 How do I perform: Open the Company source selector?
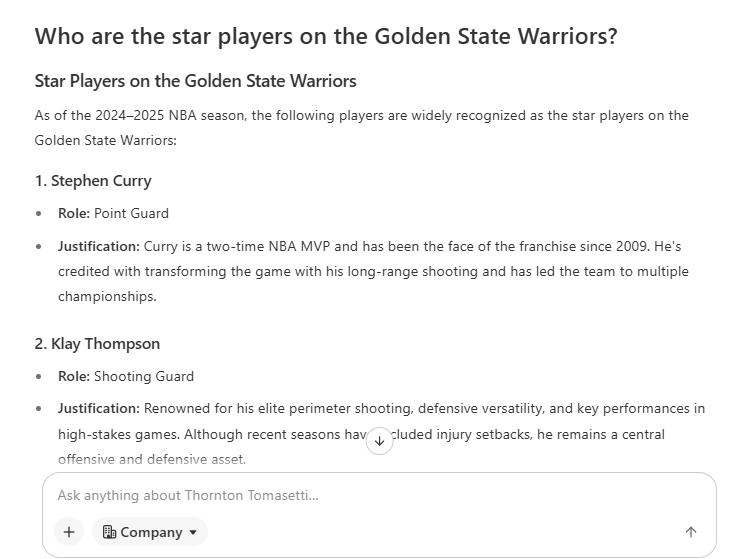coord(150,532)
